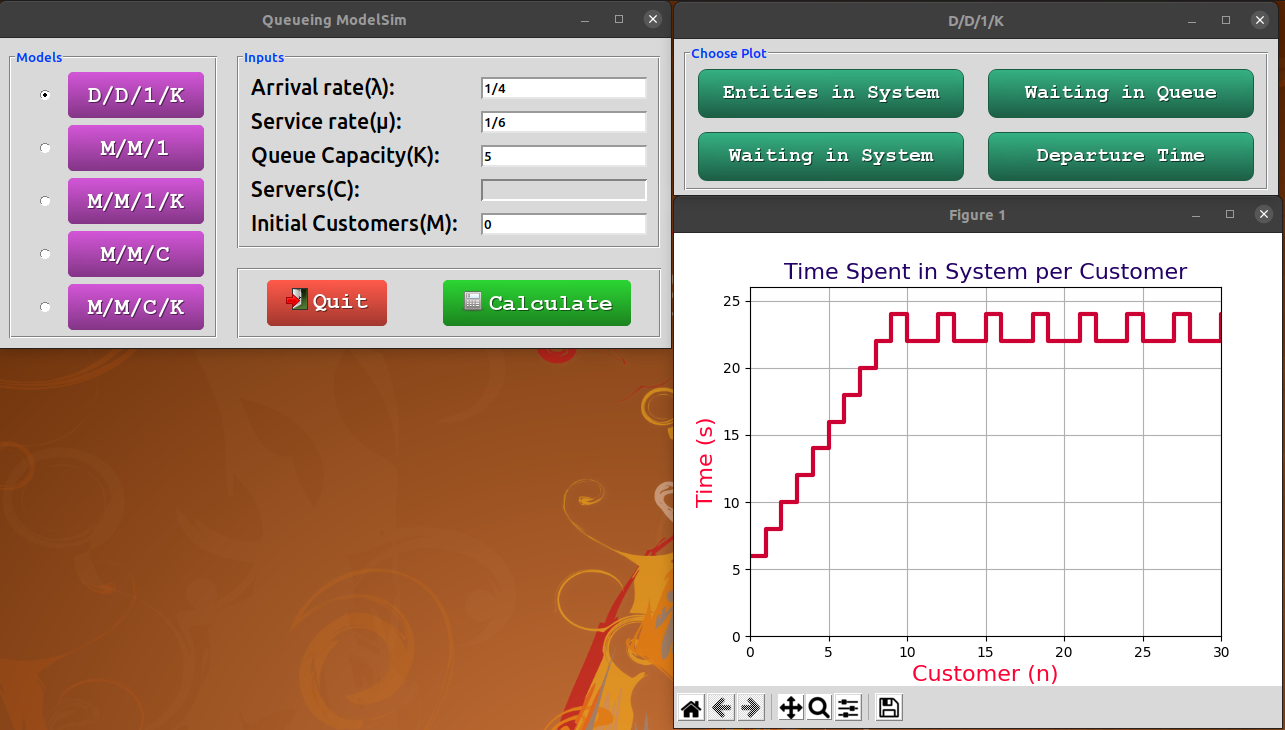The image size is (1285, 730).
Task: Select the Zoom to rectangle tool
Action: pos(818,708)
